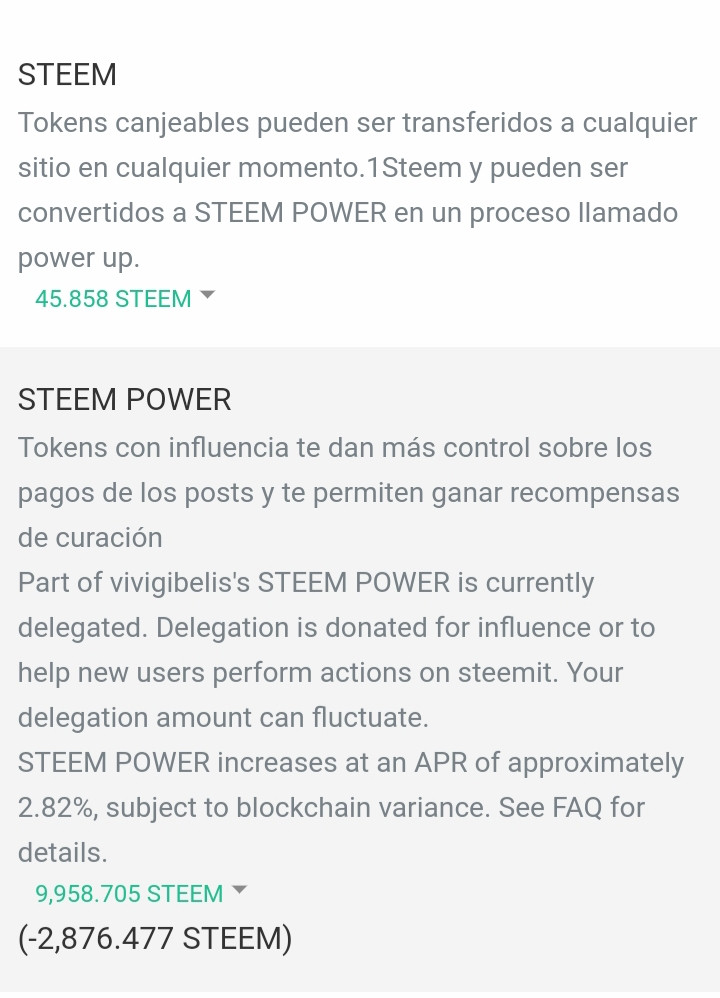Click 'delegation amount can fluctuate.' line
The image size is (720, 998).
click(223, 717)
